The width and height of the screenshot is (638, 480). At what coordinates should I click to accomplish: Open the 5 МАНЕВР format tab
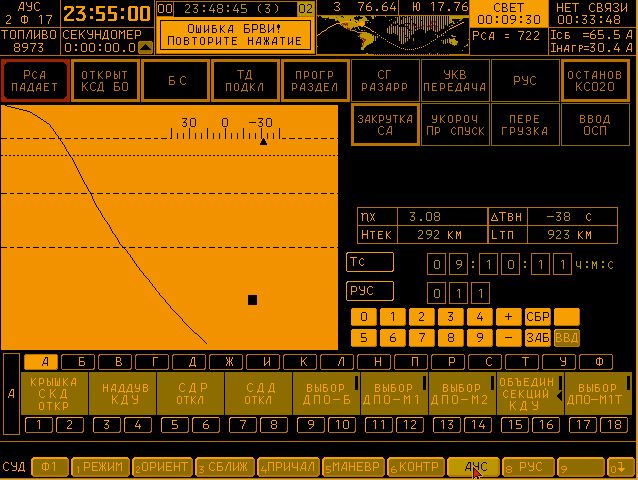click(353, 467)
